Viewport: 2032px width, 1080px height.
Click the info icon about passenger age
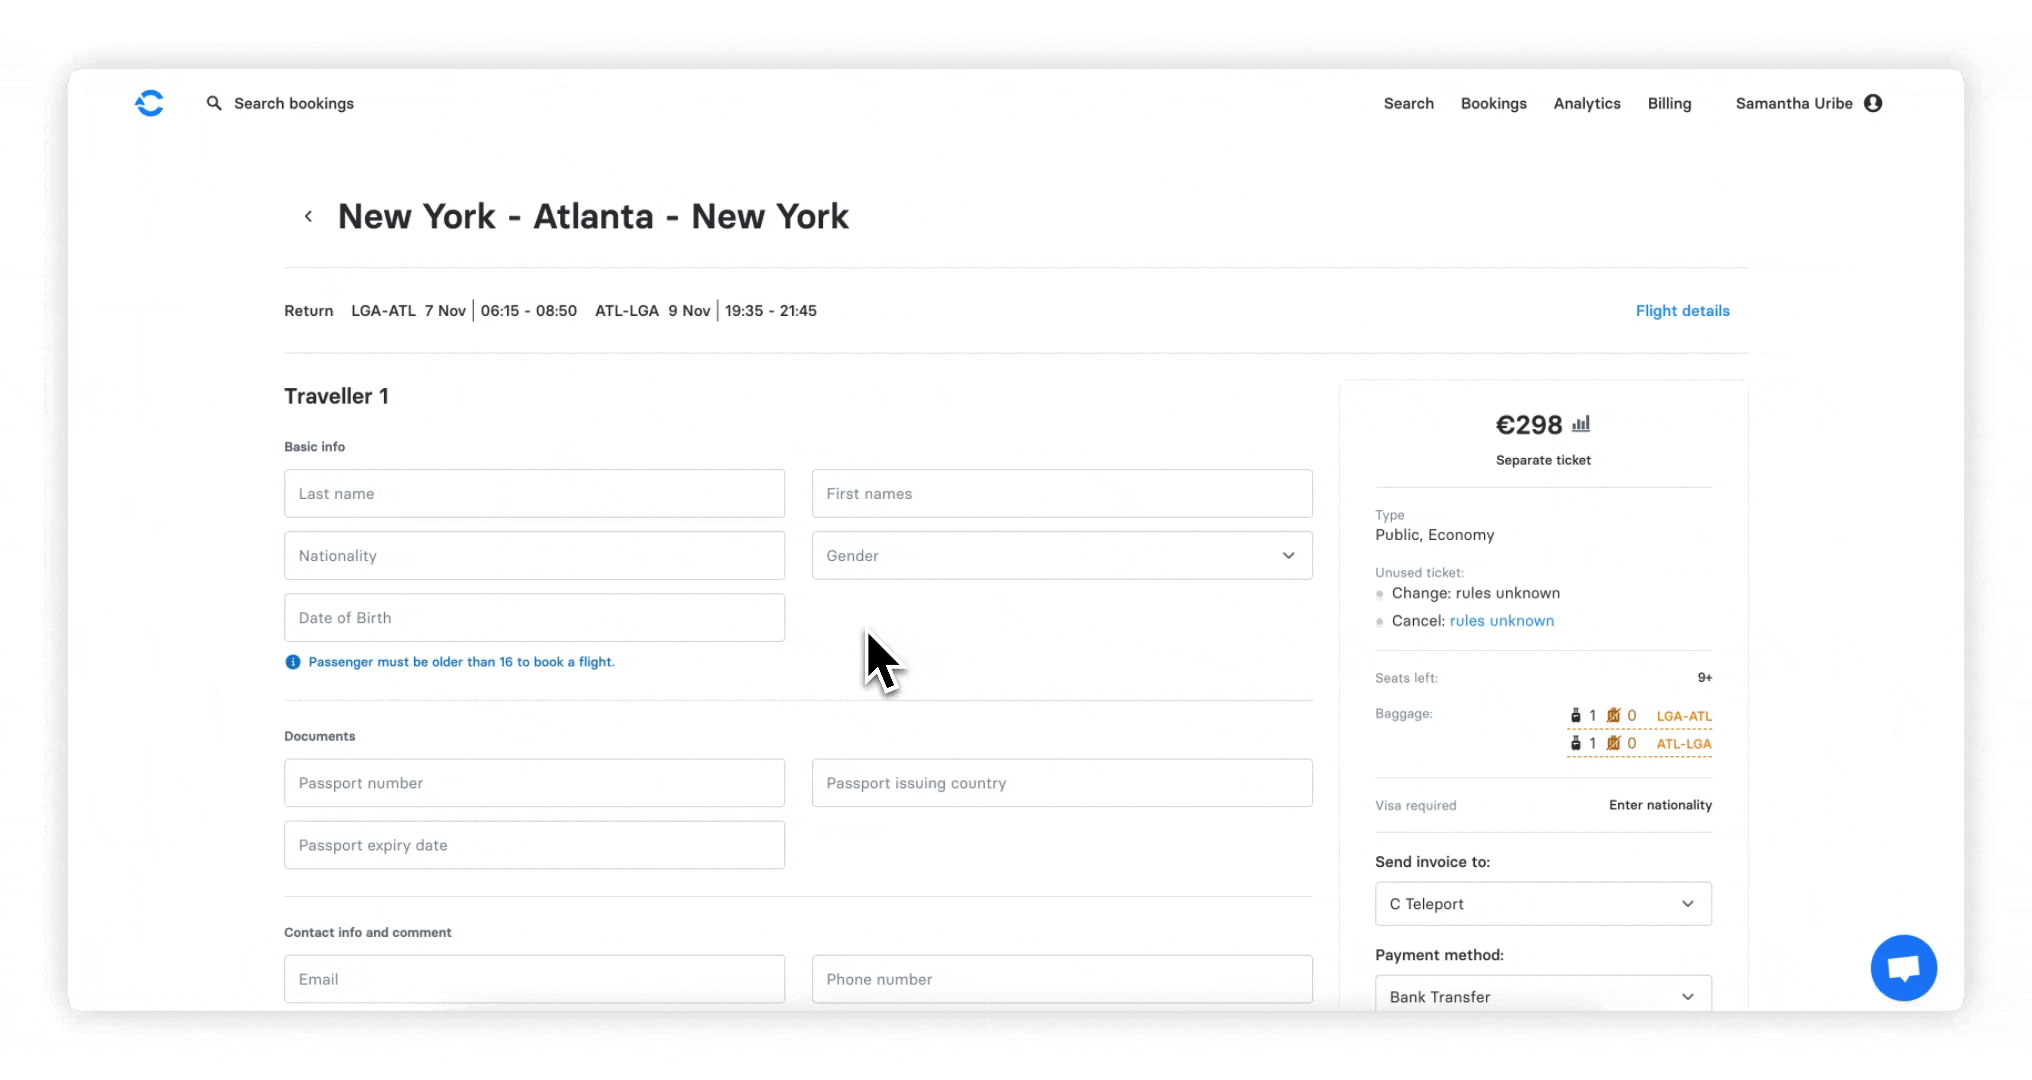point(292,661)
